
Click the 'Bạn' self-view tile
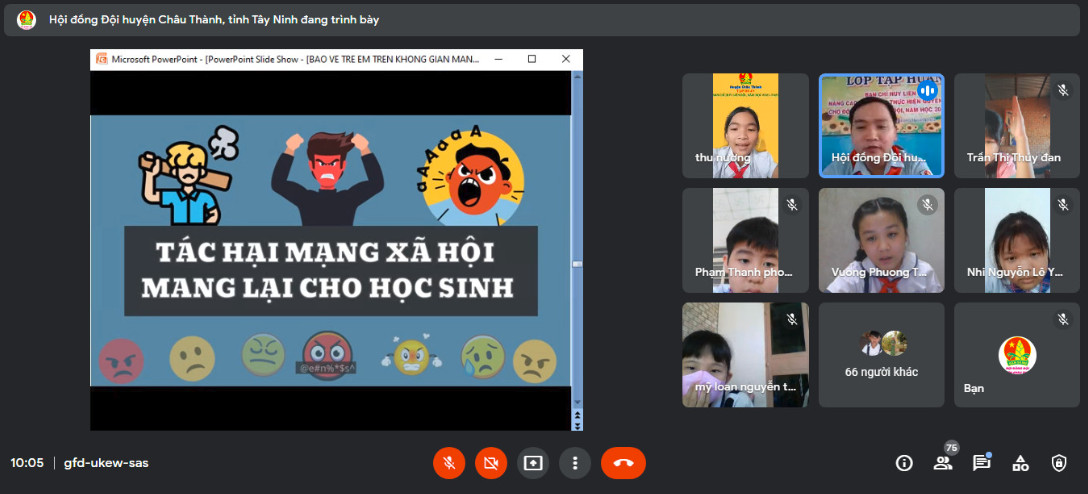[1017, 354]
